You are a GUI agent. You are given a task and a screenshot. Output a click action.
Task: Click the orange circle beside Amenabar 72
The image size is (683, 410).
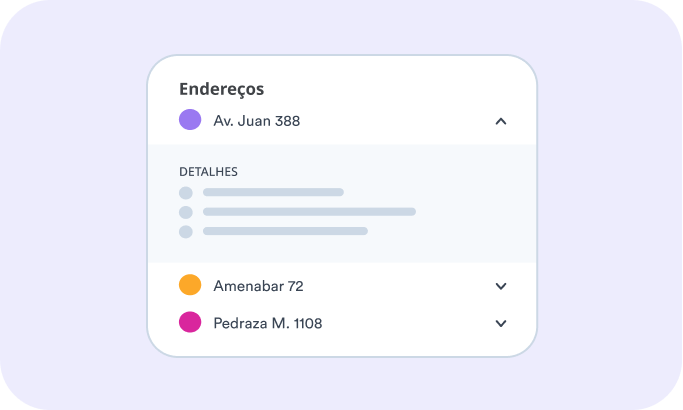click(190, 286)
